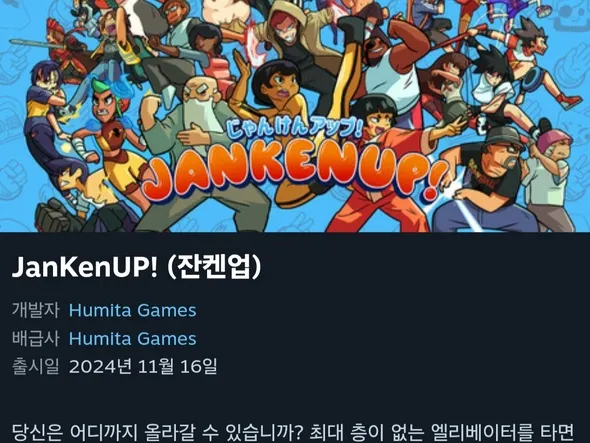Click the blue-haired fighter in yellow and purple
This screenshot has width=590, height=443.
tap(45, 113)
